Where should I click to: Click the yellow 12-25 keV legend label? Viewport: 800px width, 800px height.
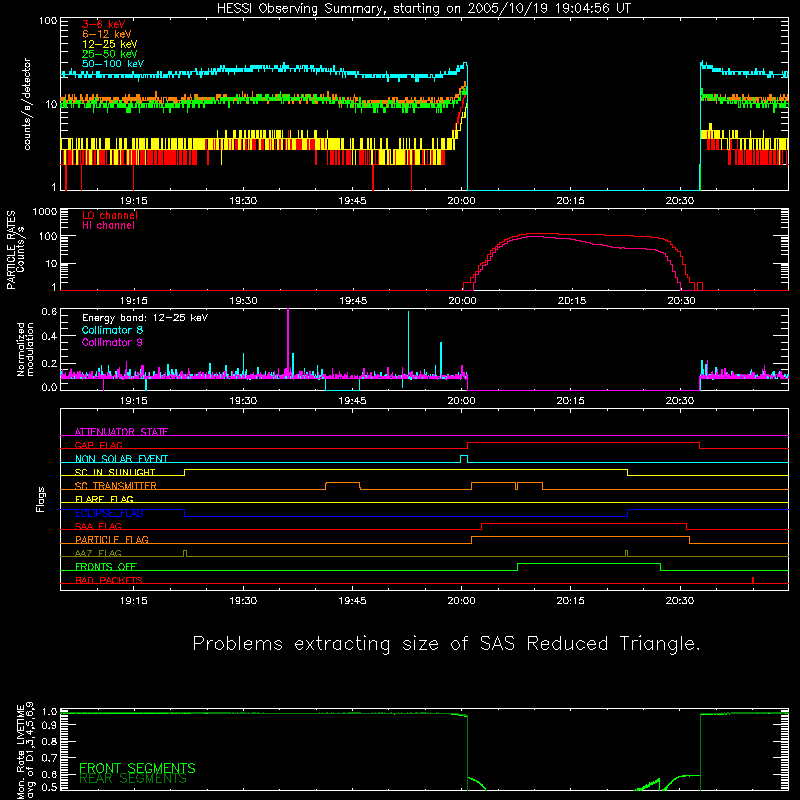pyautogui.click(x=110, y=44)
